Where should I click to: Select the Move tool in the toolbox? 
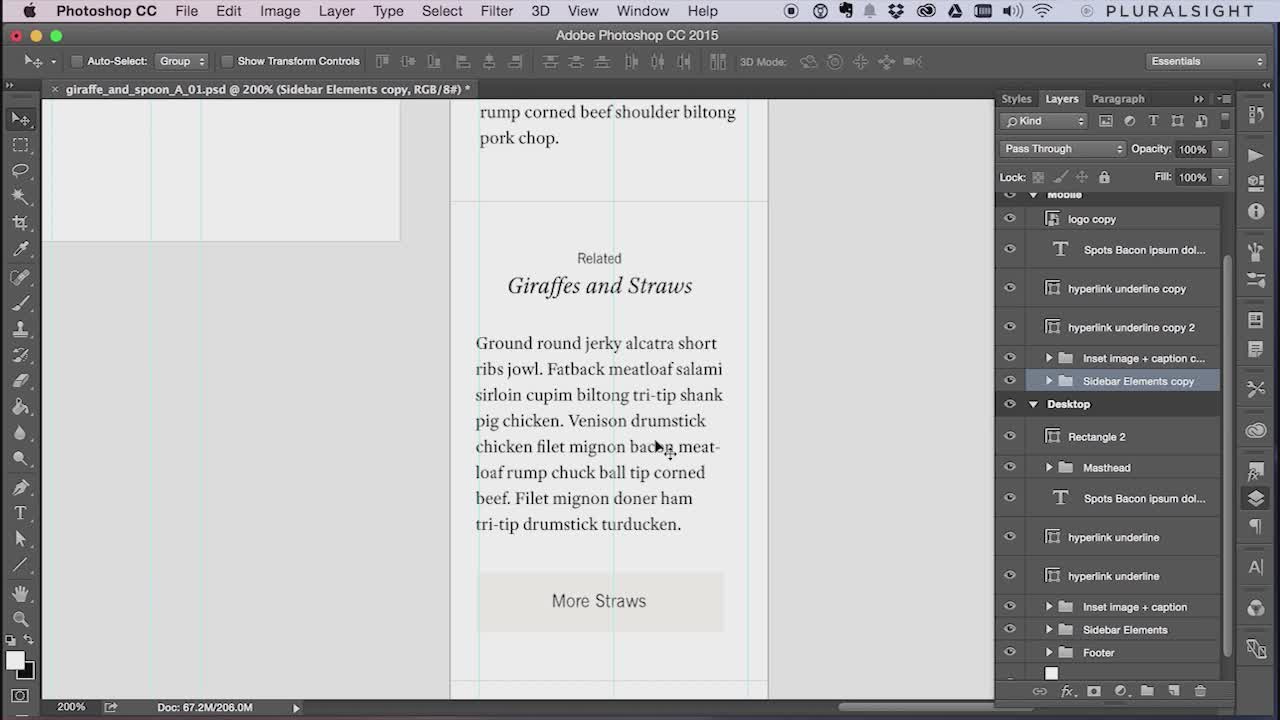tap(20, 119)
